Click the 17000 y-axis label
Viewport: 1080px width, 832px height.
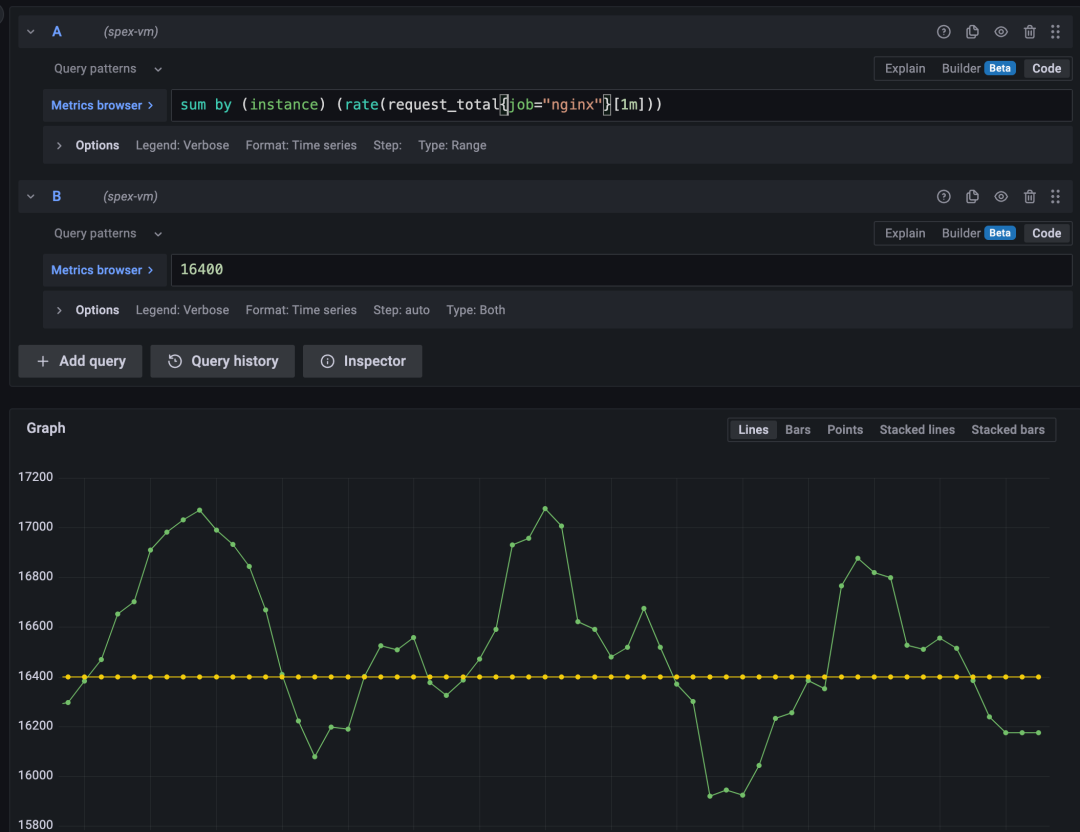pyautogui.click(x=35, y=526)
